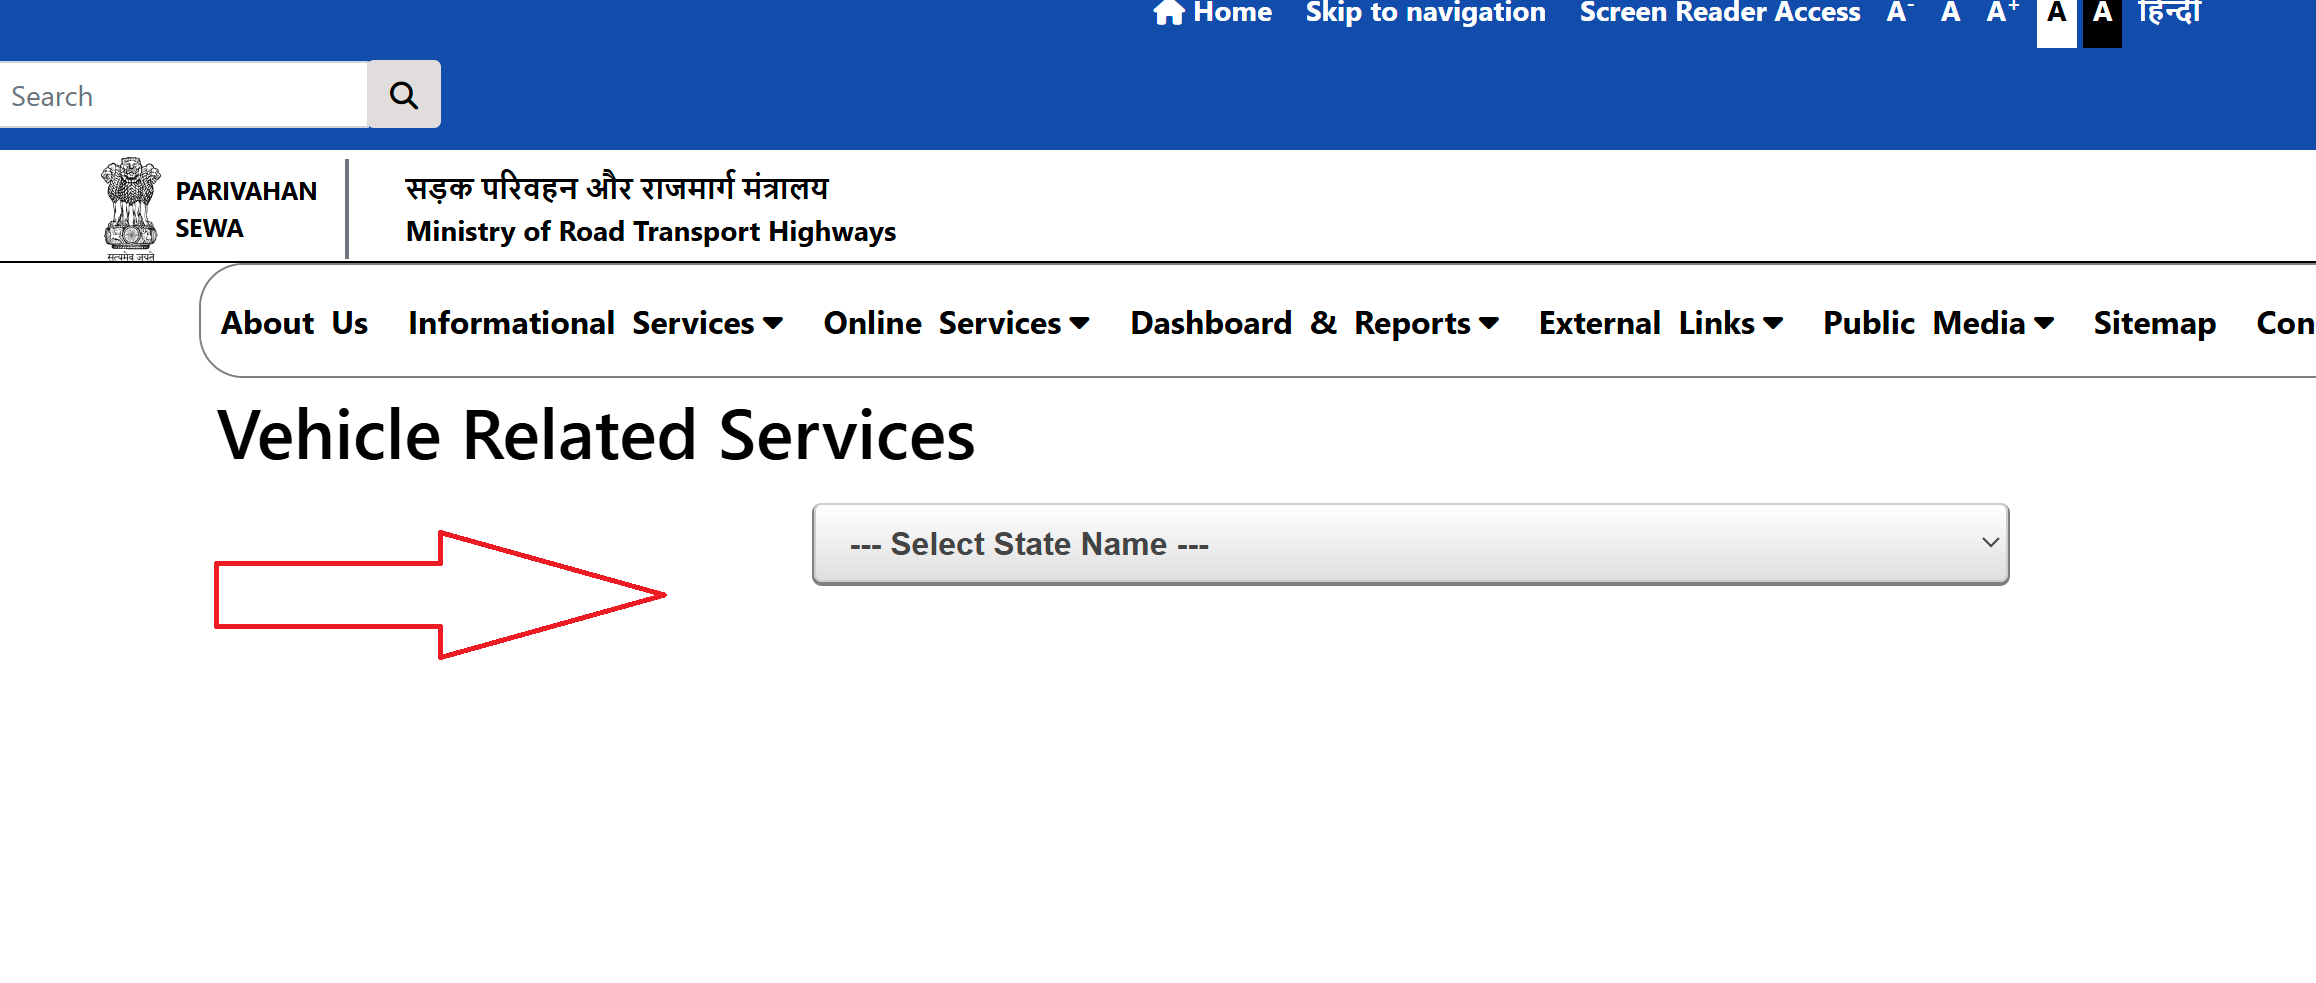Click Skip to navigation control
This screenshot has width=2316, height=983.
pyautogui.click(x=1424, y=13)
